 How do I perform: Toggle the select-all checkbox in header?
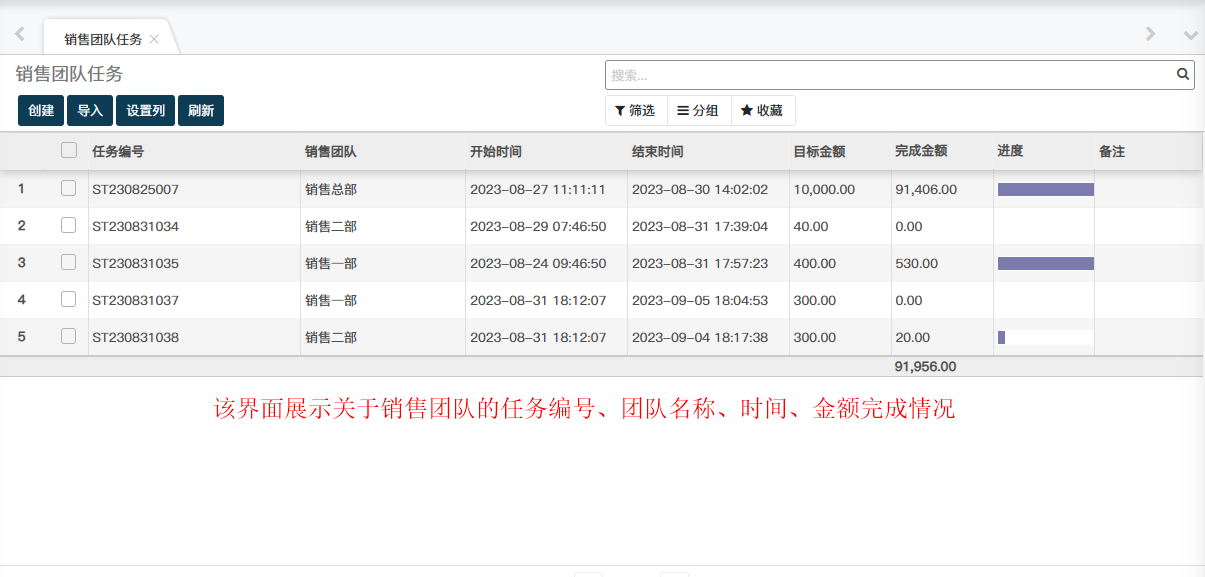(x=69, y=151)
